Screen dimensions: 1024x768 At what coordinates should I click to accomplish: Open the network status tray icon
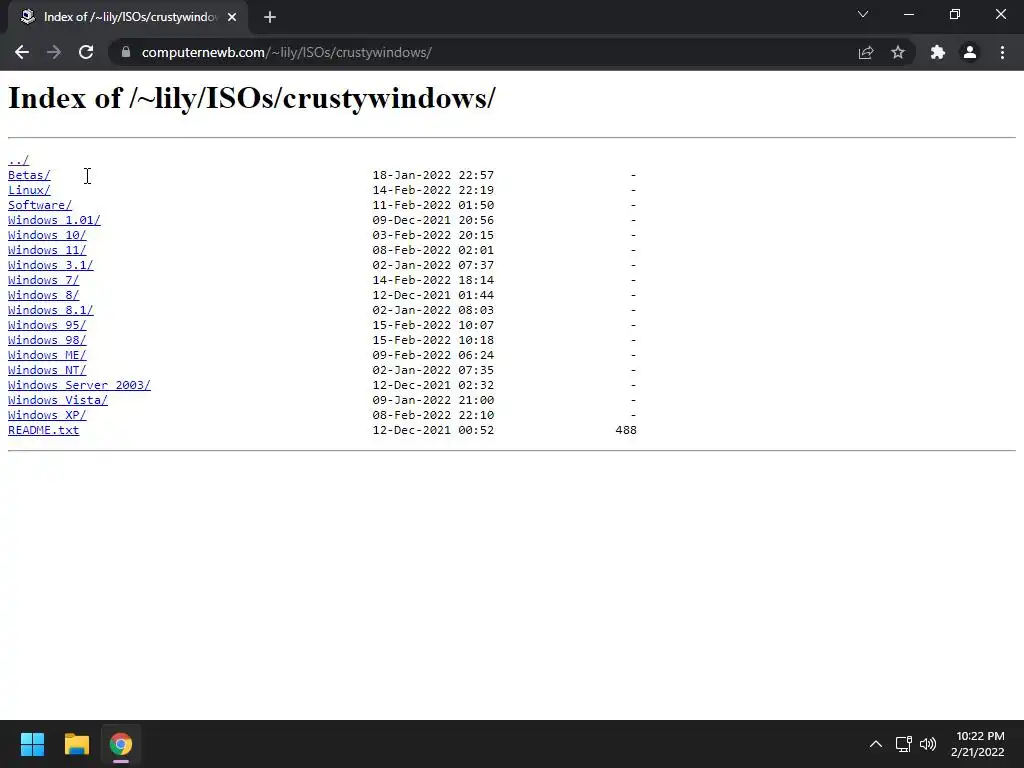(x=904, y=744)
